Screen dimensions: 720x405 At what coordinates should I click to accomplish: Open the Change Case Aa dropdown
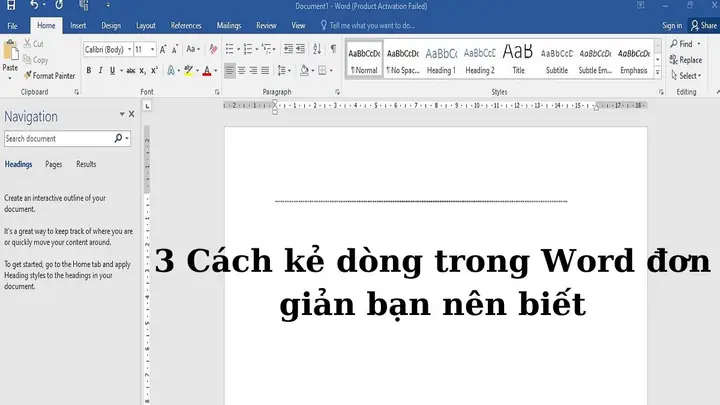(x=193, y=49)
